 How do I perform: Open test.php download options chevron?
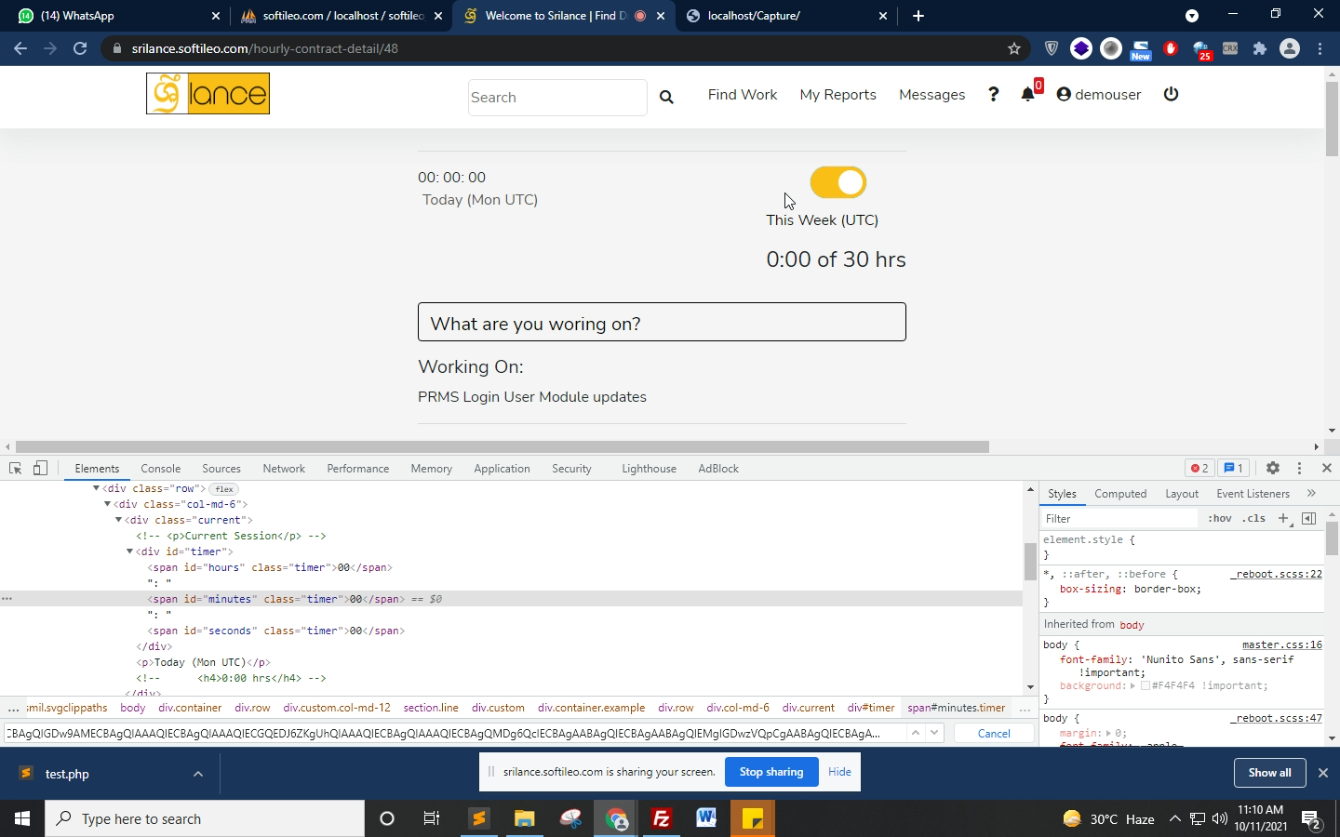point(198,773)
